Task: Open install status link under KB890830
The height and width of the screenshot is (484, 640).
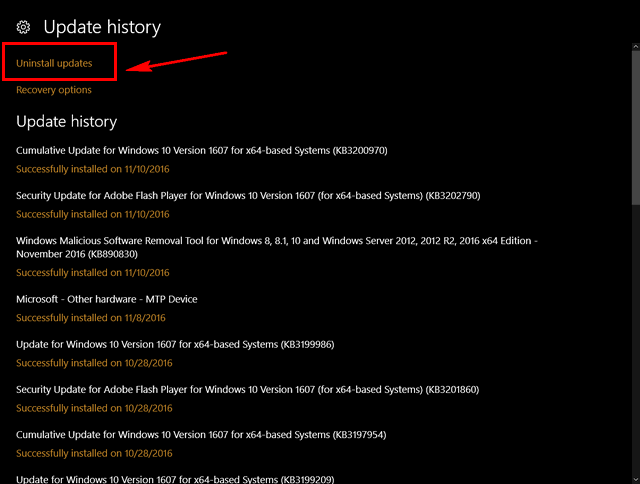Action: point(93,273)
